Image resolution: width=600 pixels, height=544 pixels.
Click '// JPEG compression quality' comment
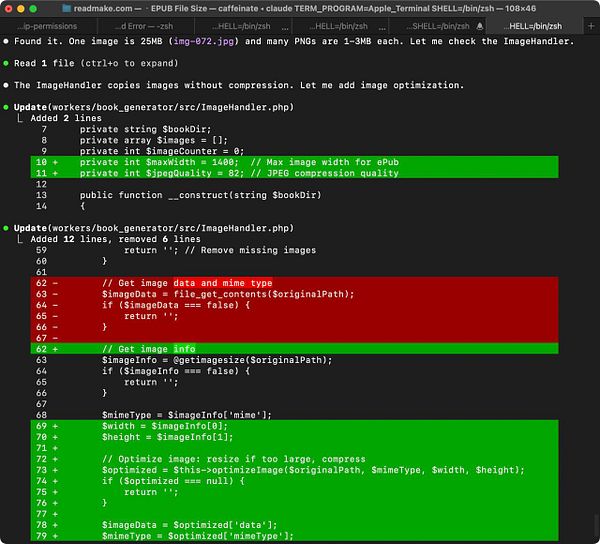click(324, 173)
